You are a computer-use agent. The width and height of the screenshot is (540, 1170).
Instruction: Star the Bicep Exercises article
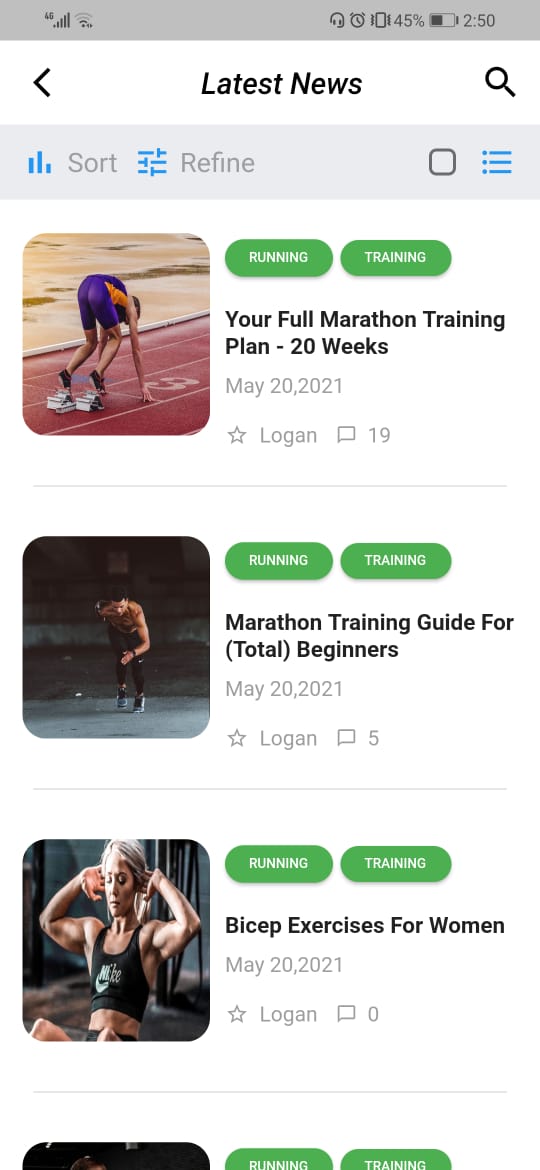[x=236, y=1014]
